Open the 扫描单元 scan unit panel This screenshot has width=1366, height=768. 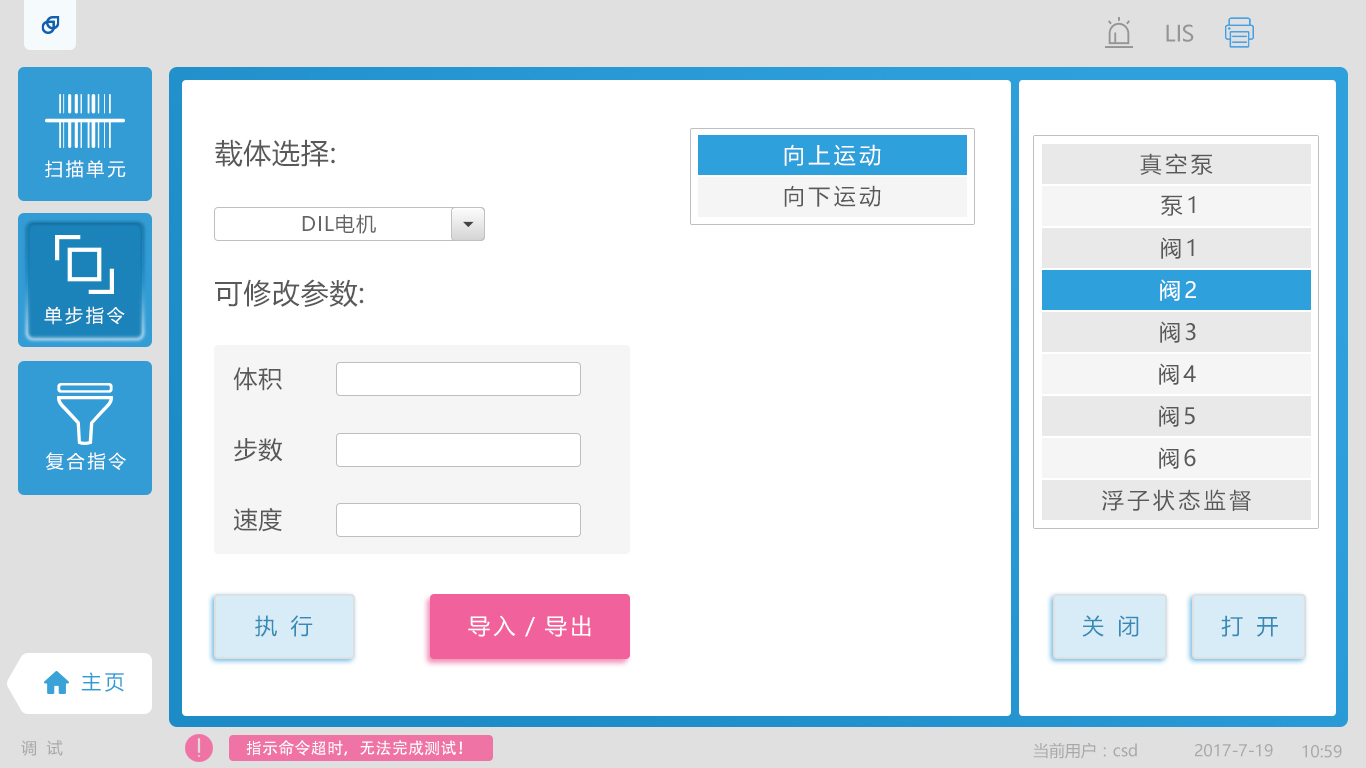coord(85,134)
